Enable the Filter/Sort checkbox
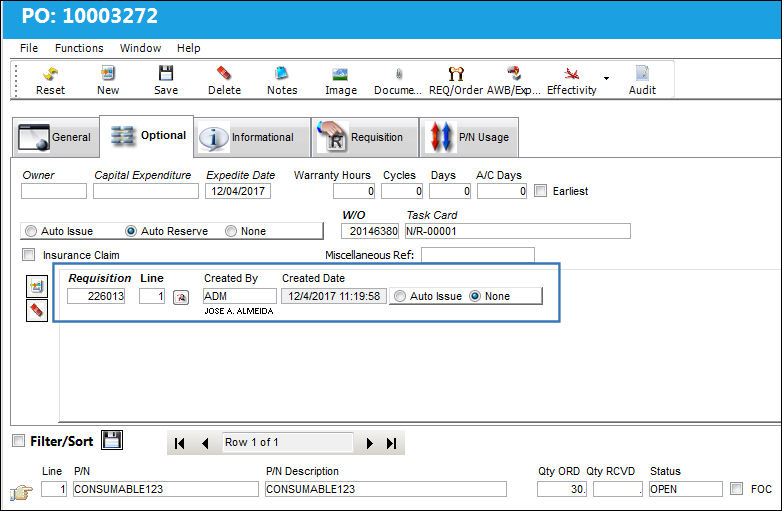 18,441
